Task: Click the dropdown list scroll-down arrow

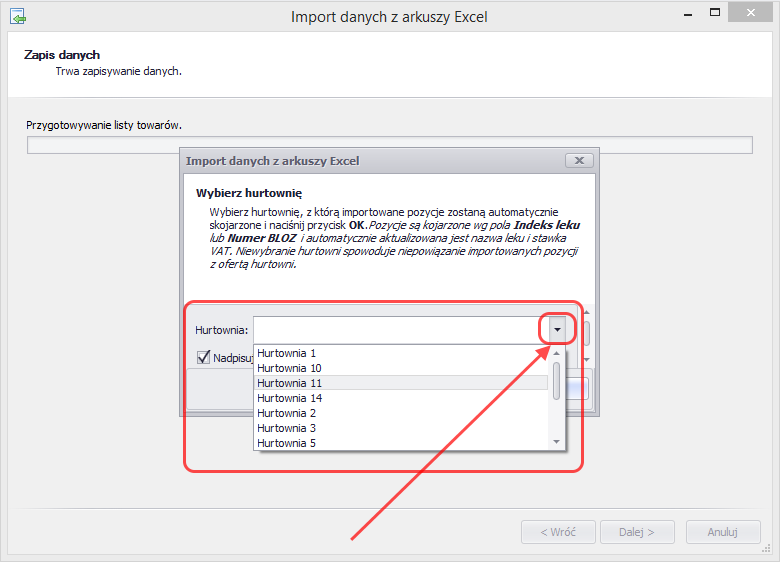Action: (557, 442)
